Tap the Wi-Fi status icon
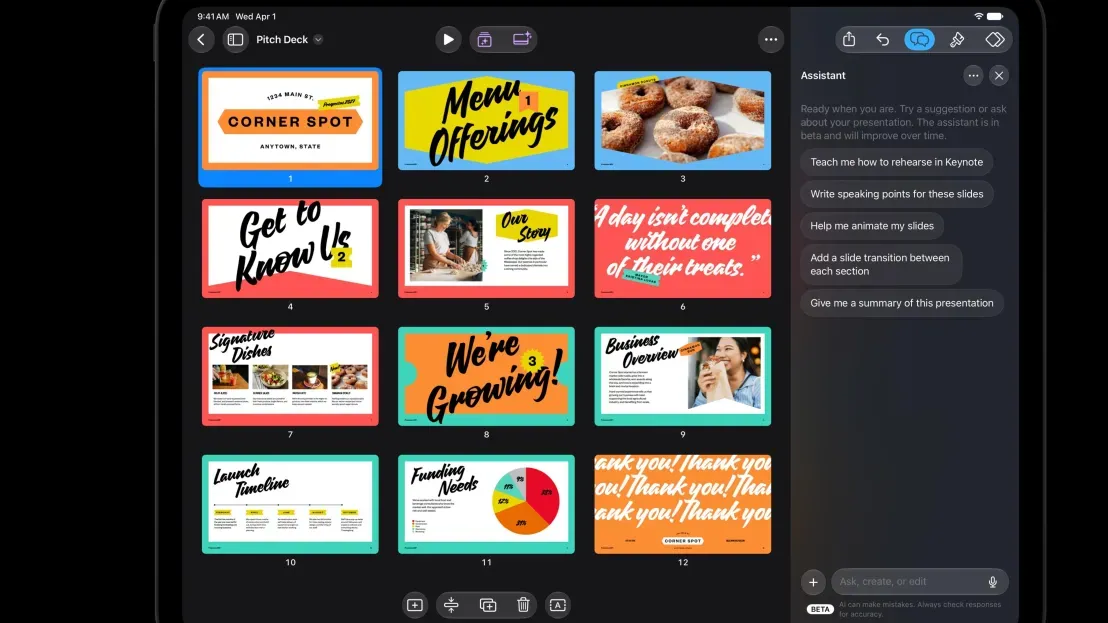The width and height of the screenshot is (1108, 623). pyautogui.click(x=979, y=16)
